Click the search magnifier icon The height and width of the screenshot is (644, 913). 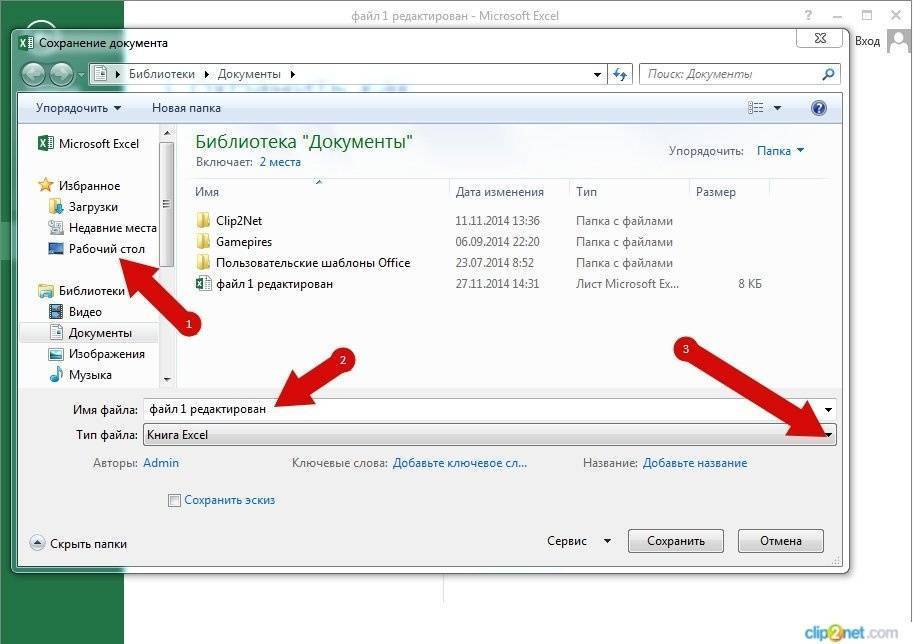point(827,74)
